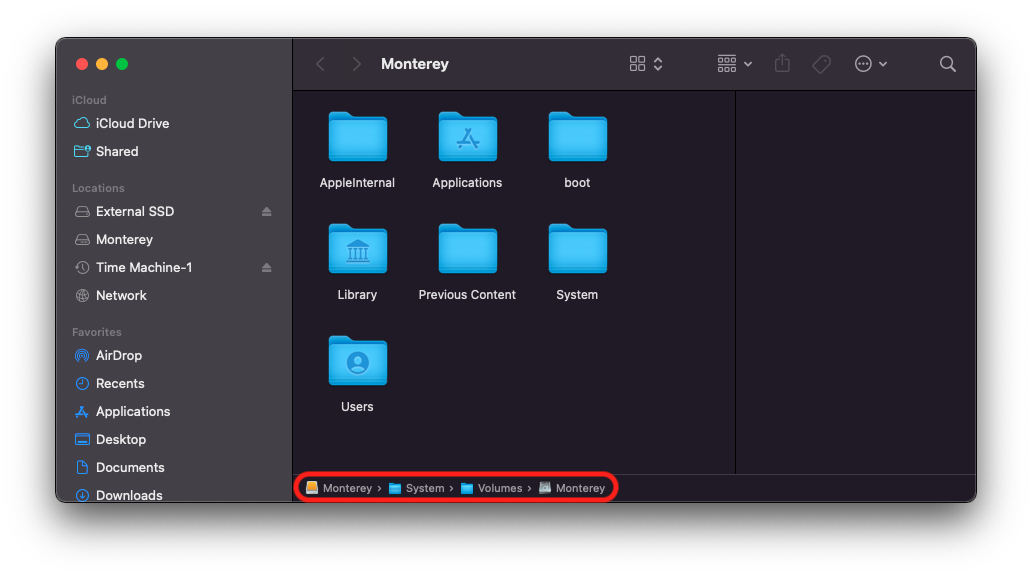This screenshot has height=576, width=1032.
Task: Minimize the window with yellow button
Action: point(102,64)
